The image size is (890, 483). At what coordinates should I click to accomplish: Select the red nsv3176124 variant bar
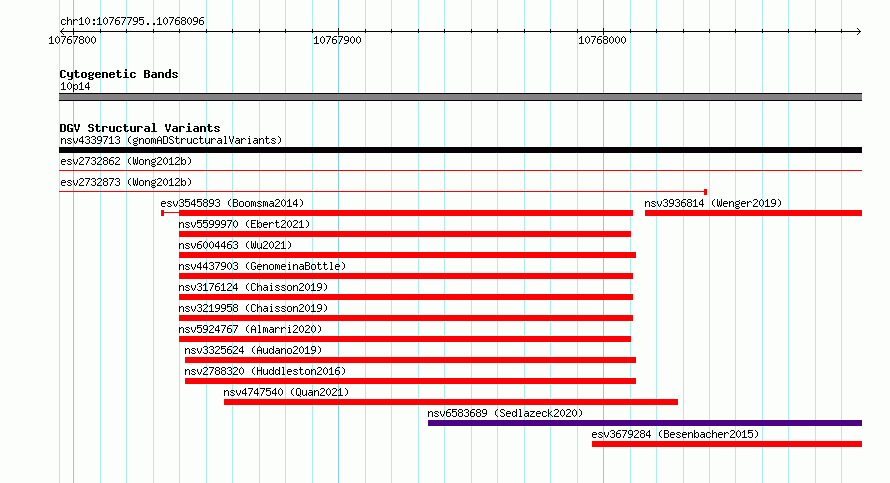point(406,297)
